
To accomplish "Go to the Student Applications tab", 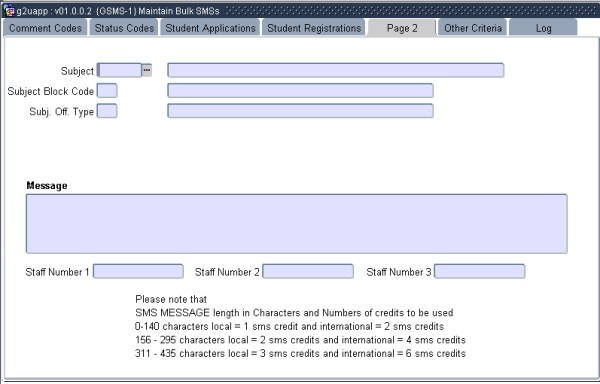I will tap(210, 28).
